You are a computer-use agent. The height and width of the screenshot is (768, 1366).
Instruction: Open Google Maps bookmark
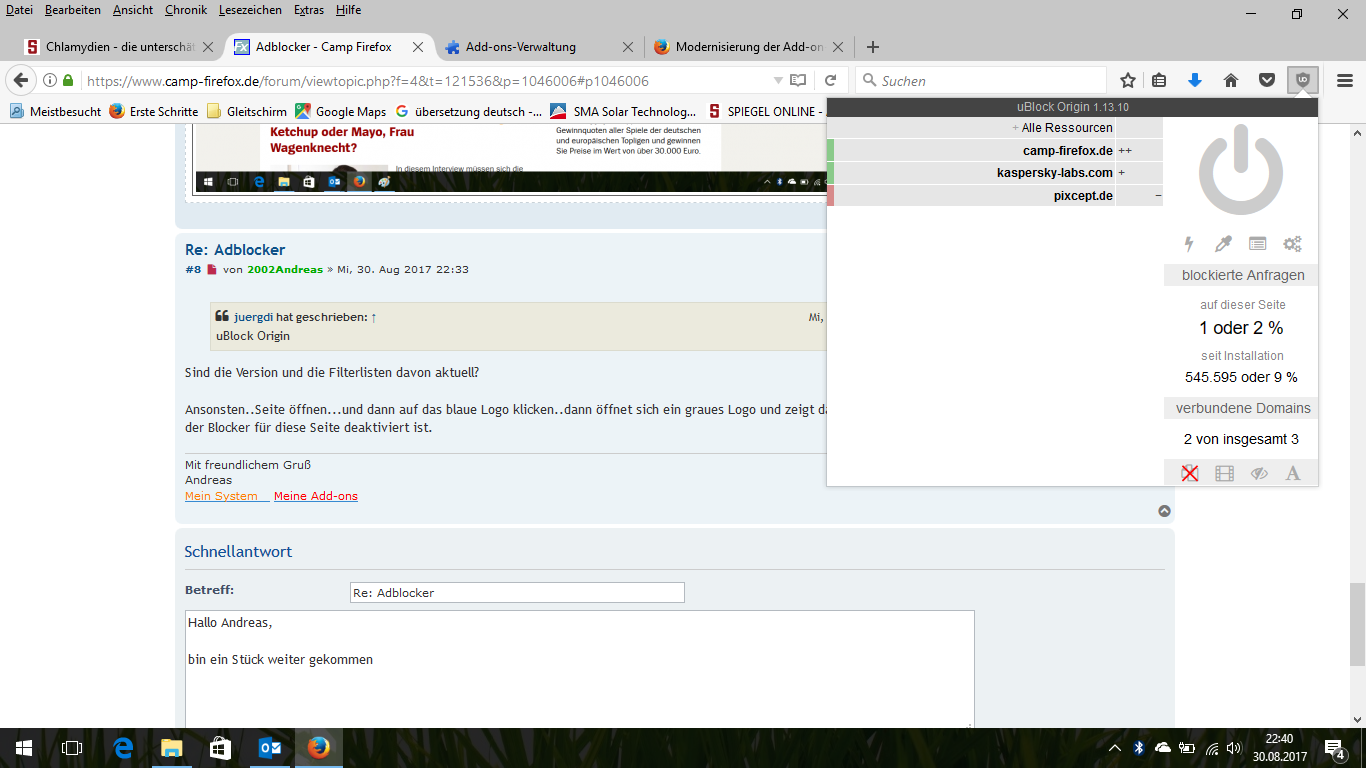pos(341,112)
